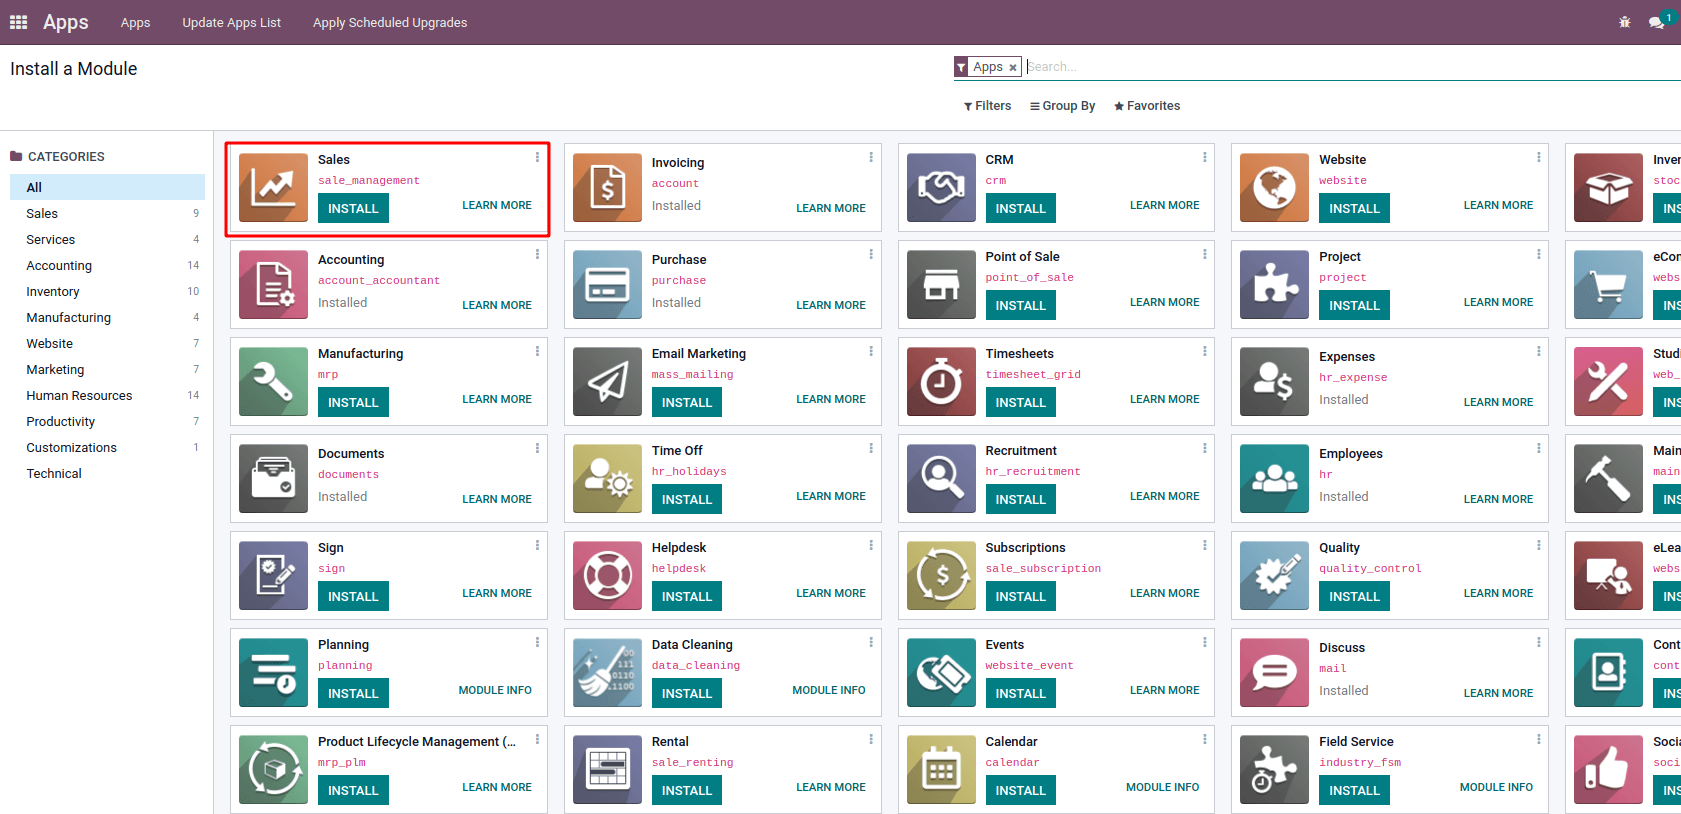Click the Subscriptions recurring dollar icon

[x=942, y=575]
